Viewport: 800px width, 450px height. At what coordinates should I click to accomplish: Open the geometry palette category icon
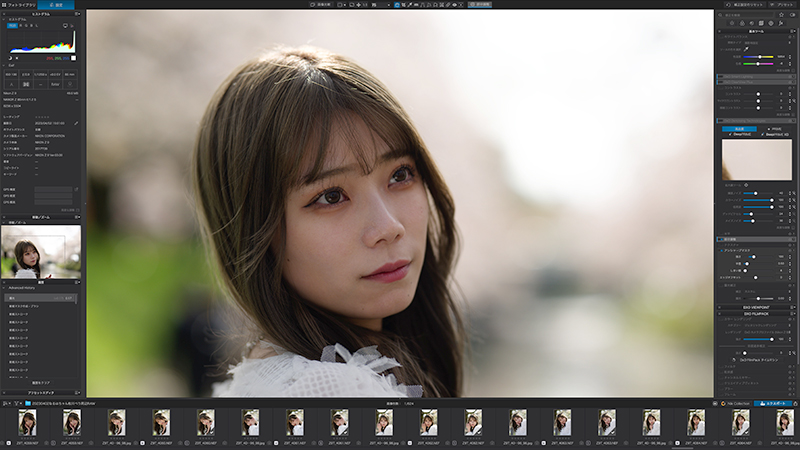coord(761,23)
